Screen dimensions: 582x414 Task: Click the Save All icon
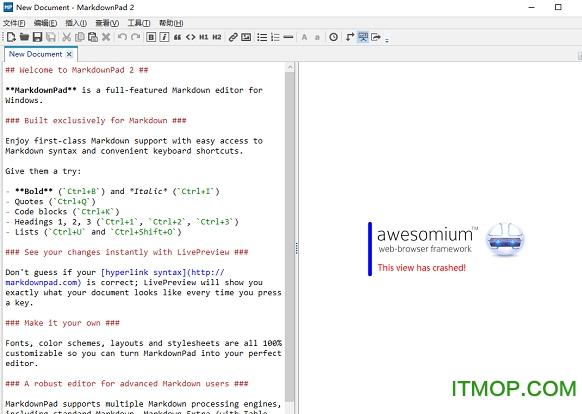(x=51, y=37)
